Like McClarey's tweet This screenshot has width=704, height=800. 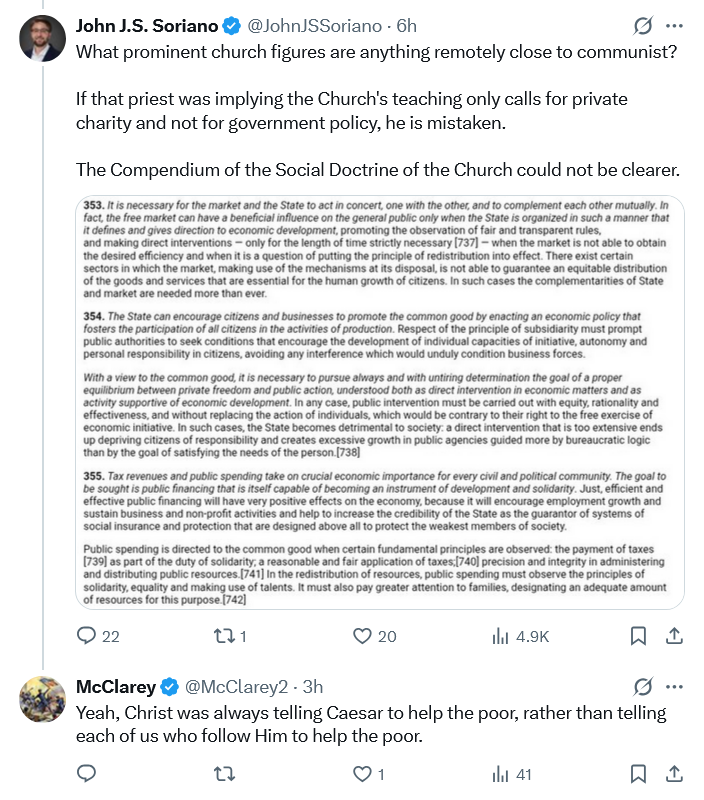[x=364, y=773]
